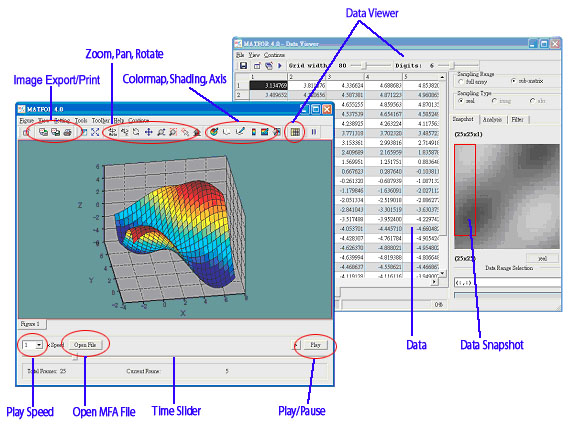Click the second icon in the Zoom, Pan, Rotate group
Viewport: 570px width, 427px height.
[125, 132]
